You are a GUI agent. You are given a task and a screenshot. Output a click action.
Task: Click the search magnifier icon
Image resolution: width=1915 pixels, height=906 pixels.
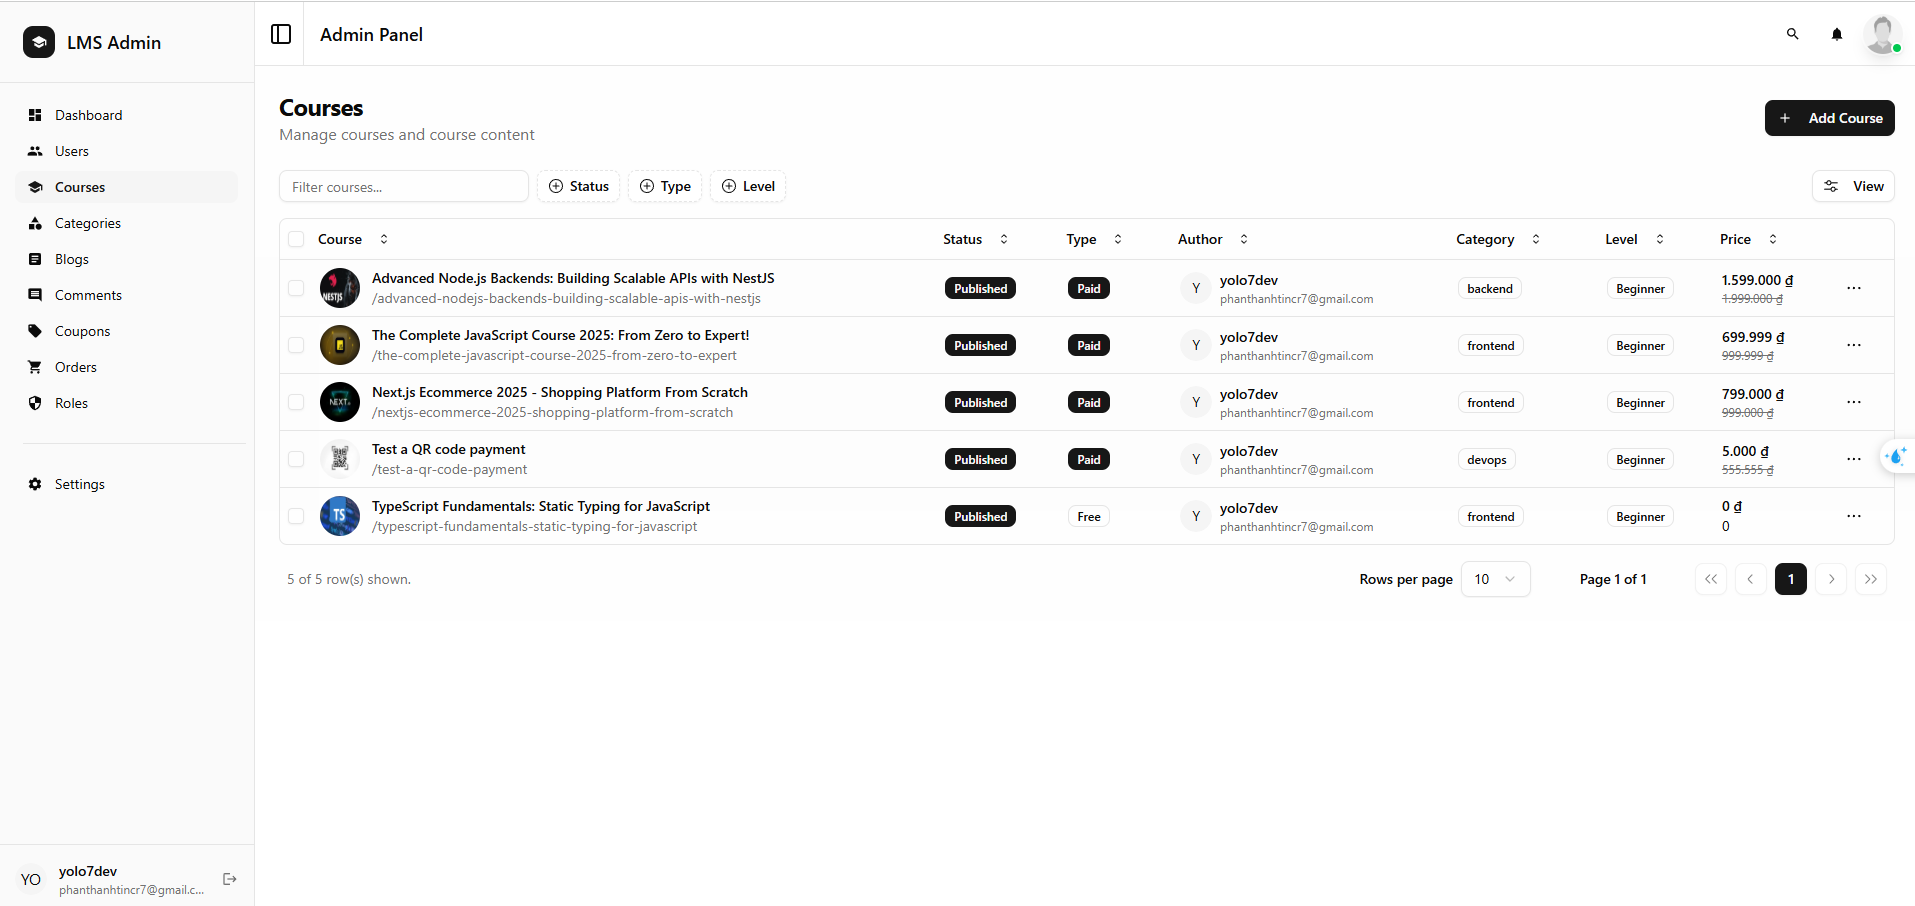click(1792, 34)
